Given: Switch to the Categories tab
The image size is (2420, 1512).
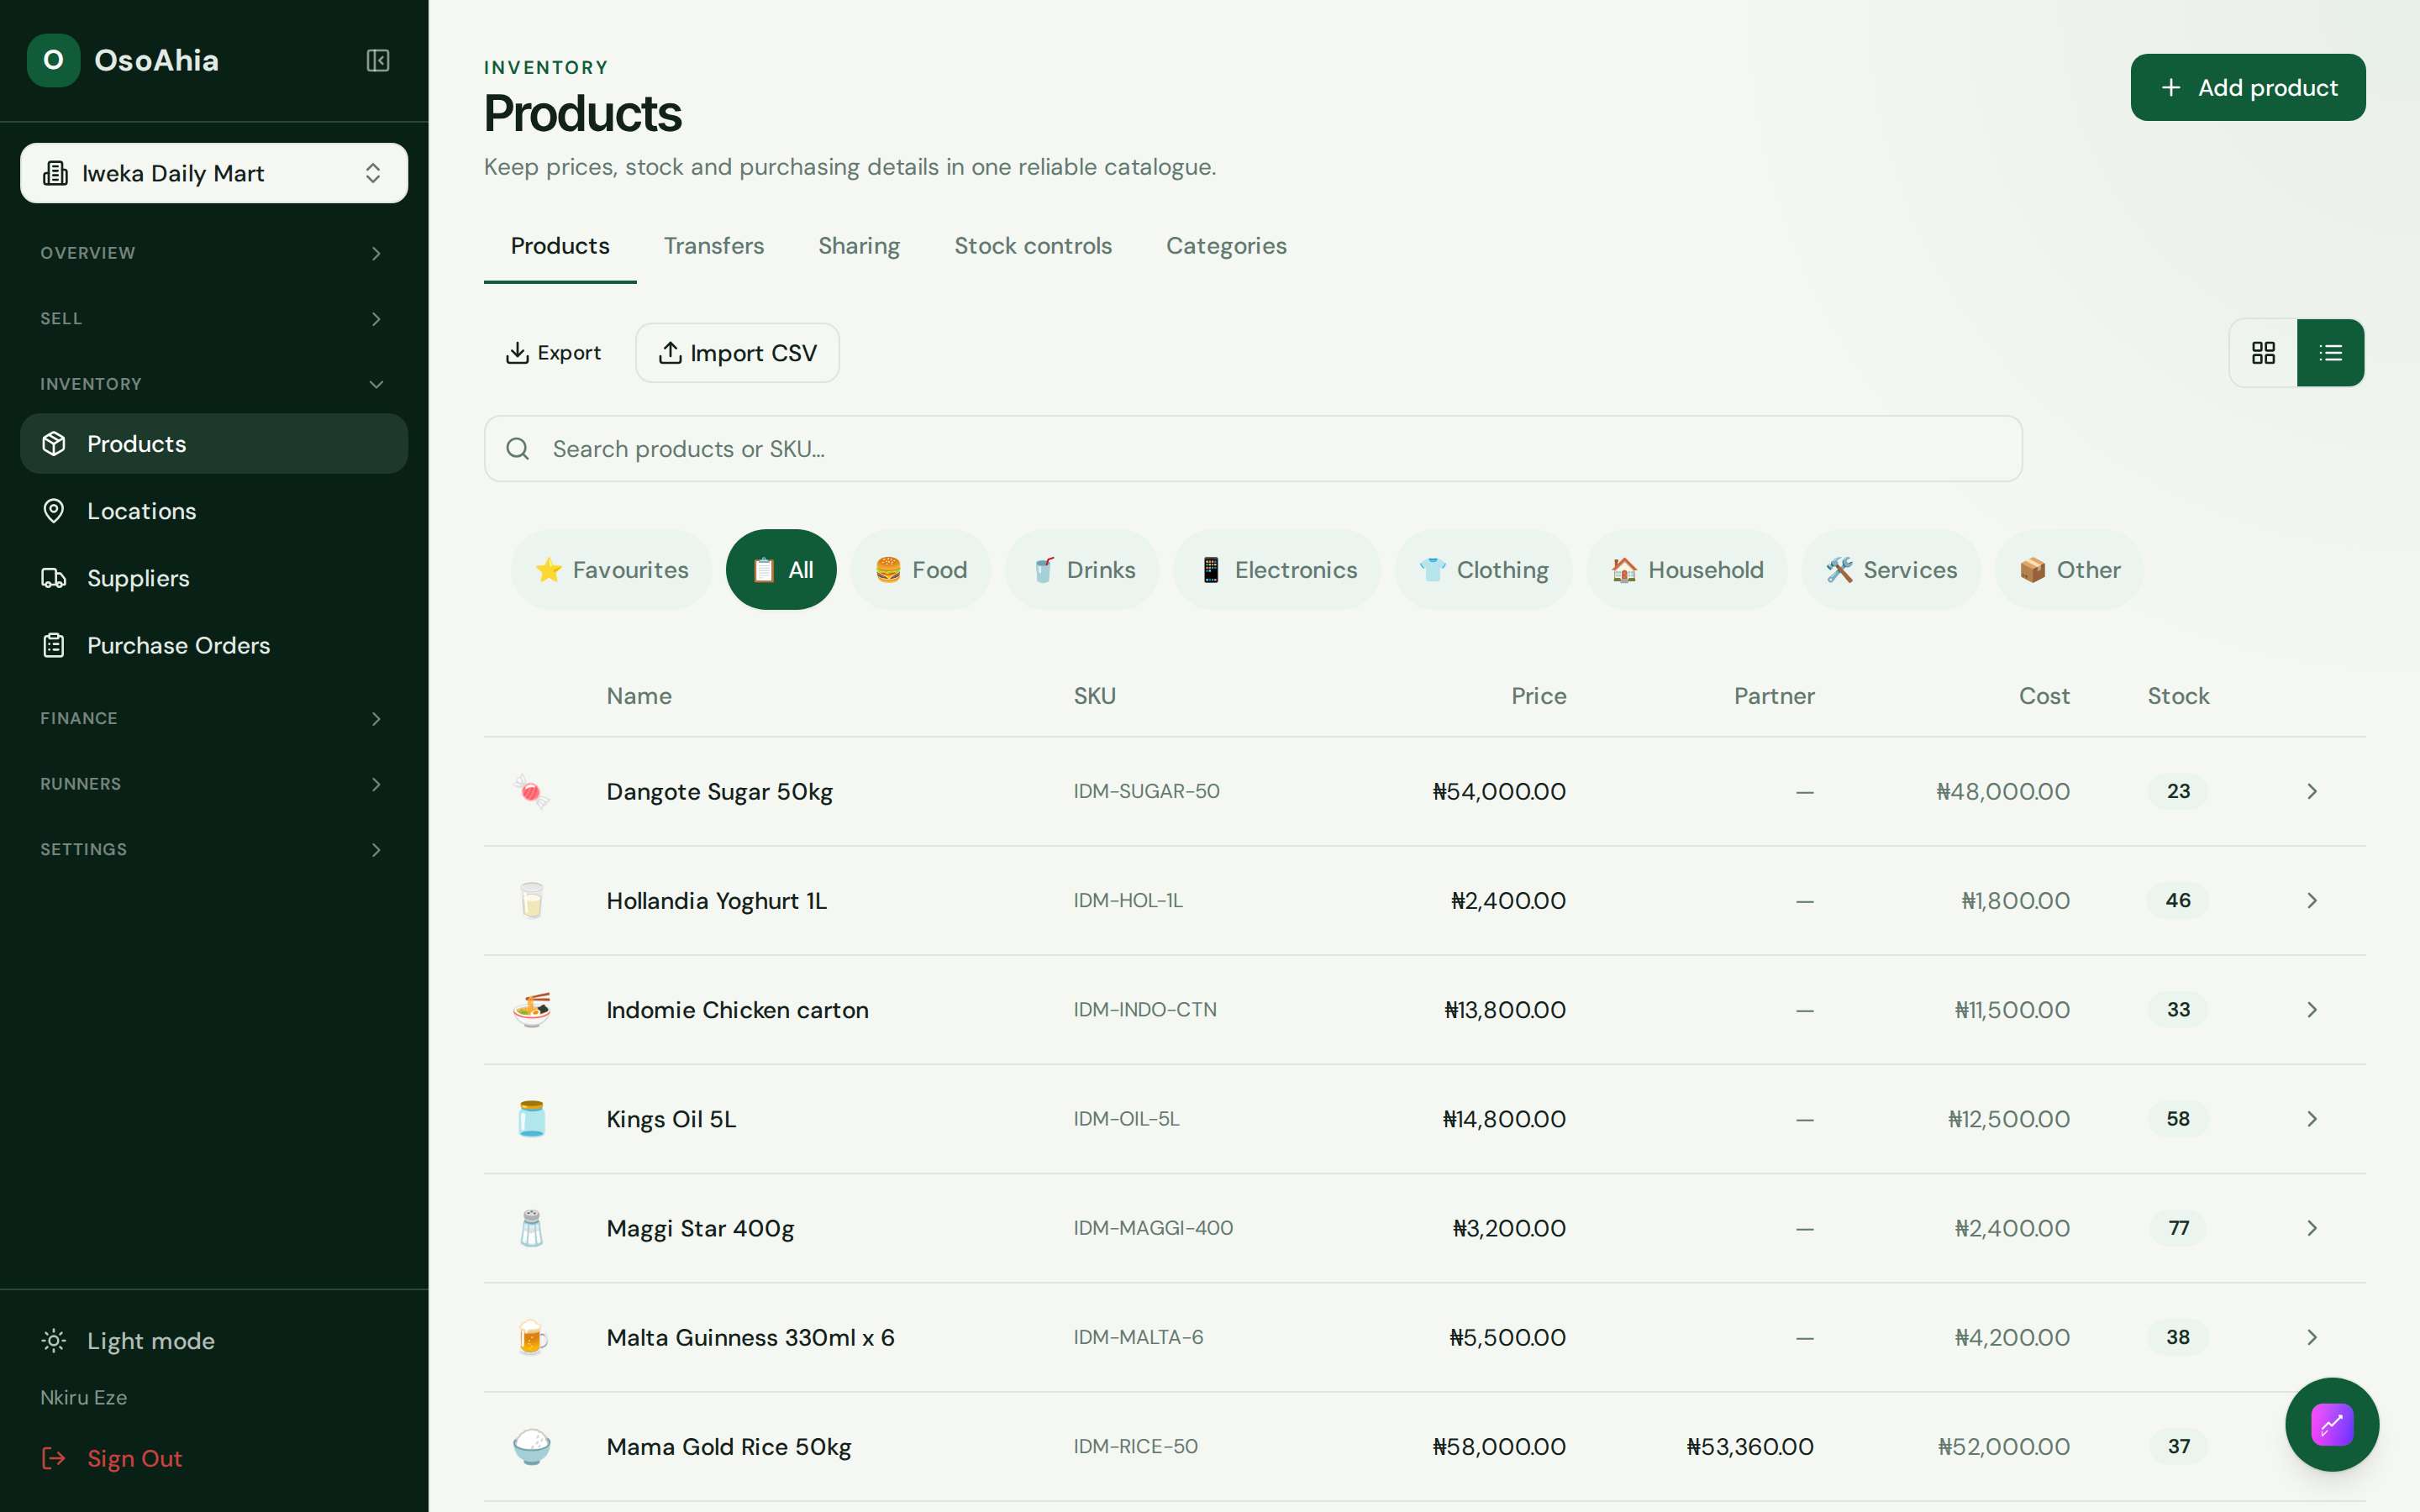Looking at the screenshot, I should click(1226, 246).
